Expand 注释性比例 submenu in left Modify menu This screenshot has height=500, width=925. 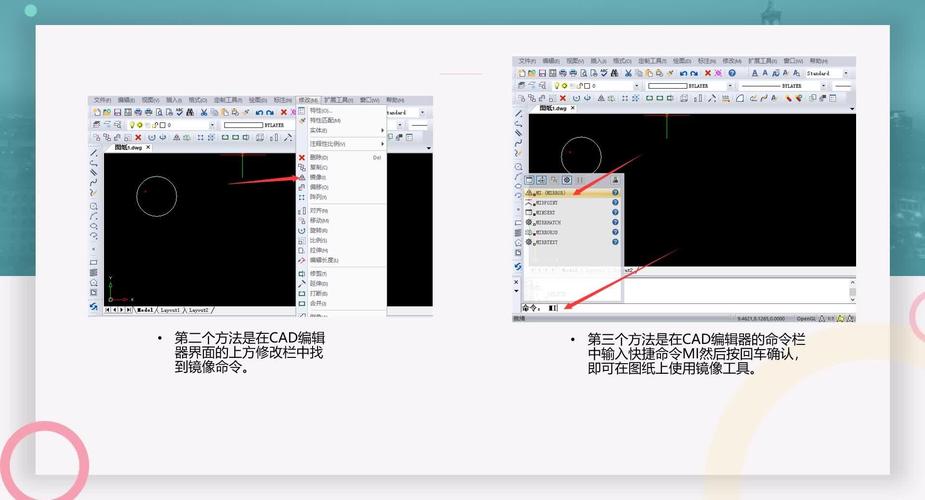point(341,144)
